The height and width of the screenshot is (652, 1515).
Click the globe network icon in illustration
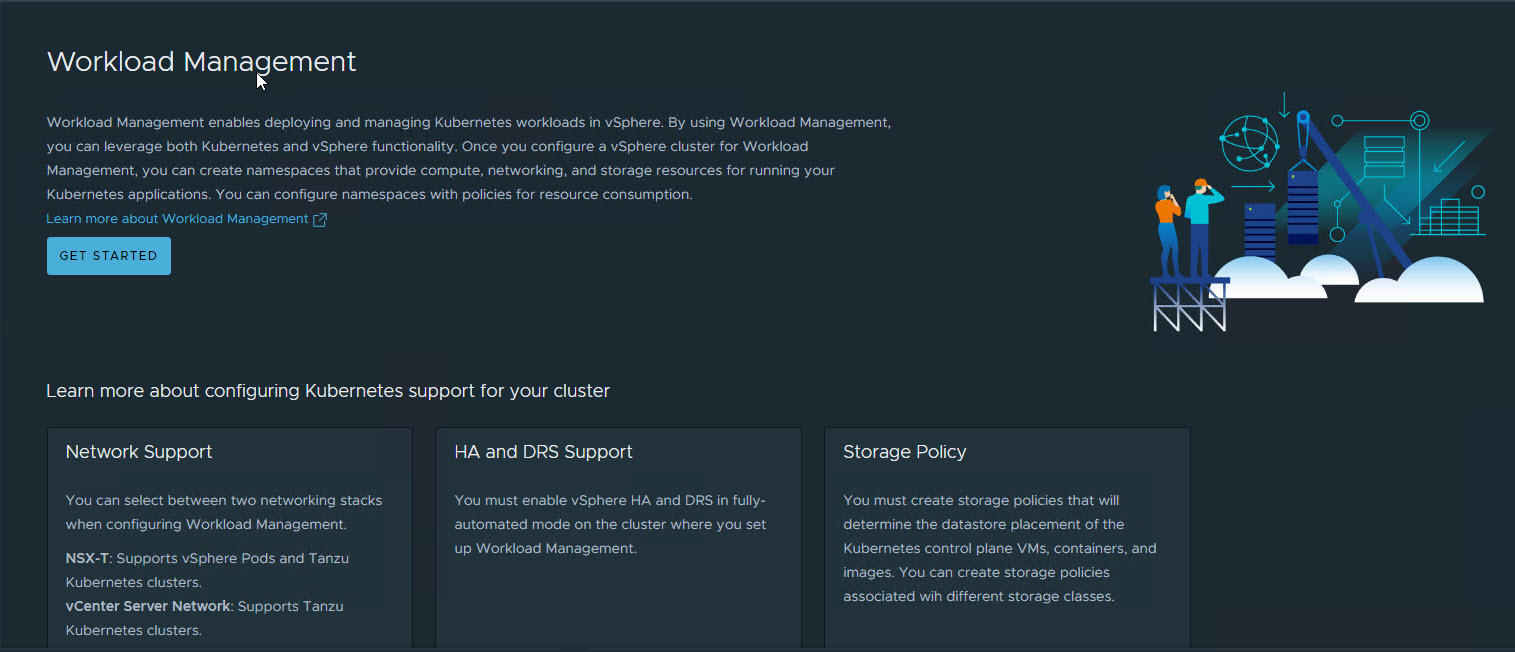tap(1249, 142)
